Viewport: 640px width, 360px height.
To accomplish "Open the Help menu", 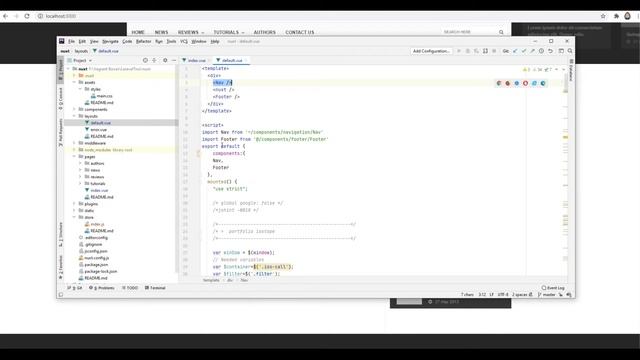I will pyautogui.click(x=215, y=42).
